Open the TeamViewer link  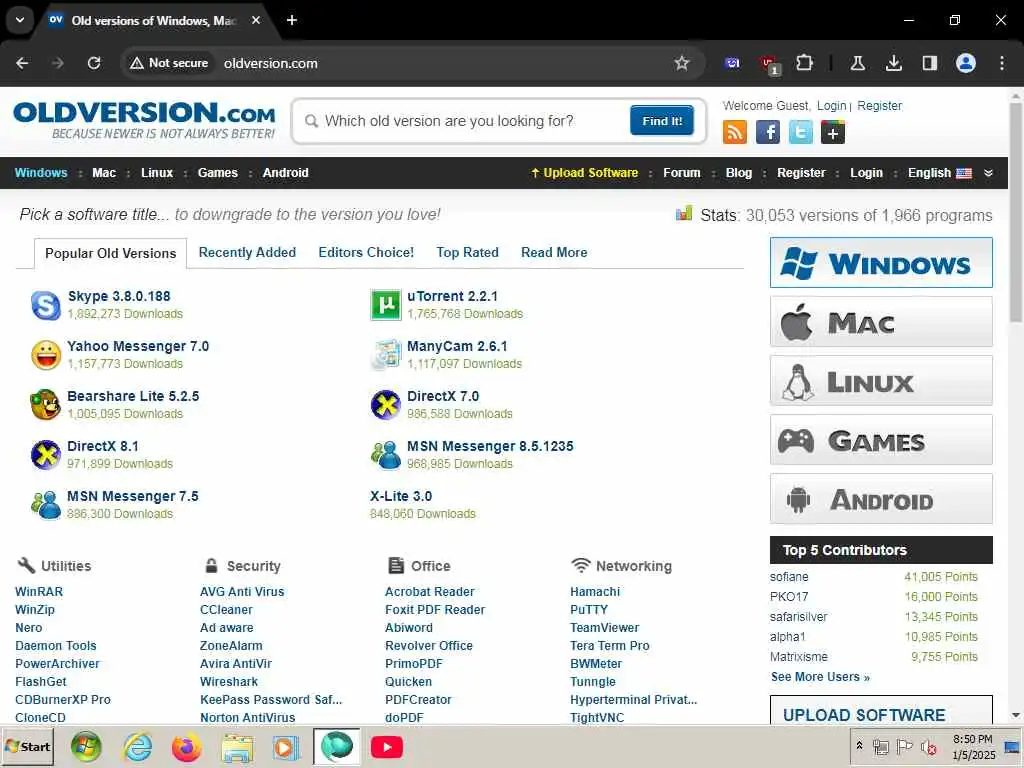[x=605, y=628]
